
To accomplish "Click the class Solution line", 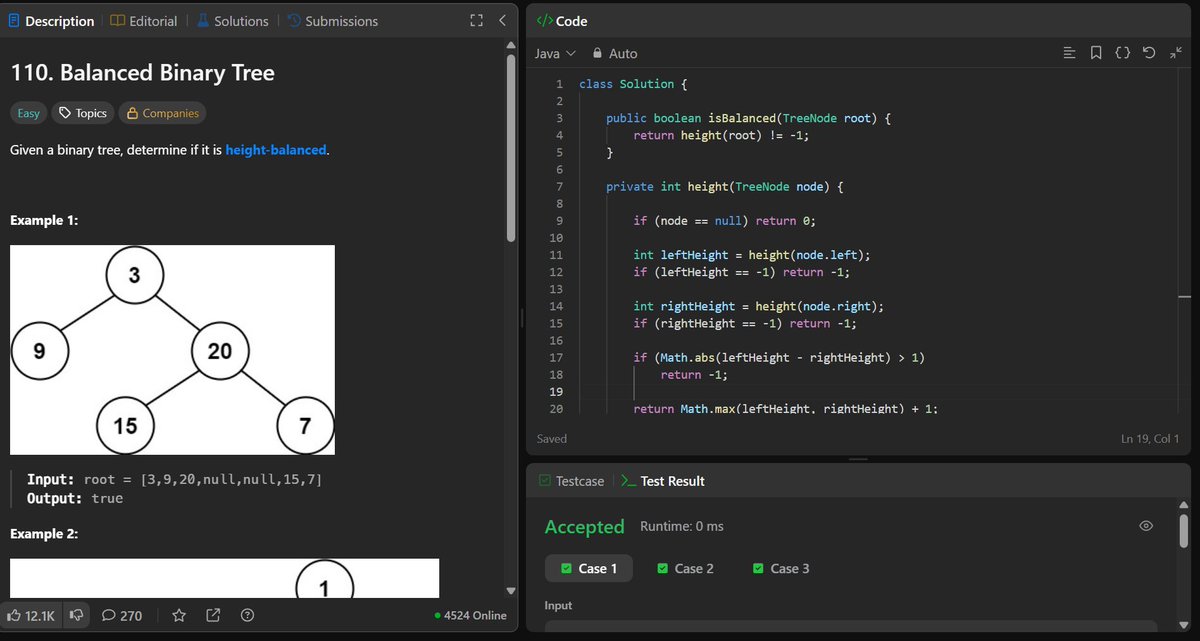I will tap(633, 84).
